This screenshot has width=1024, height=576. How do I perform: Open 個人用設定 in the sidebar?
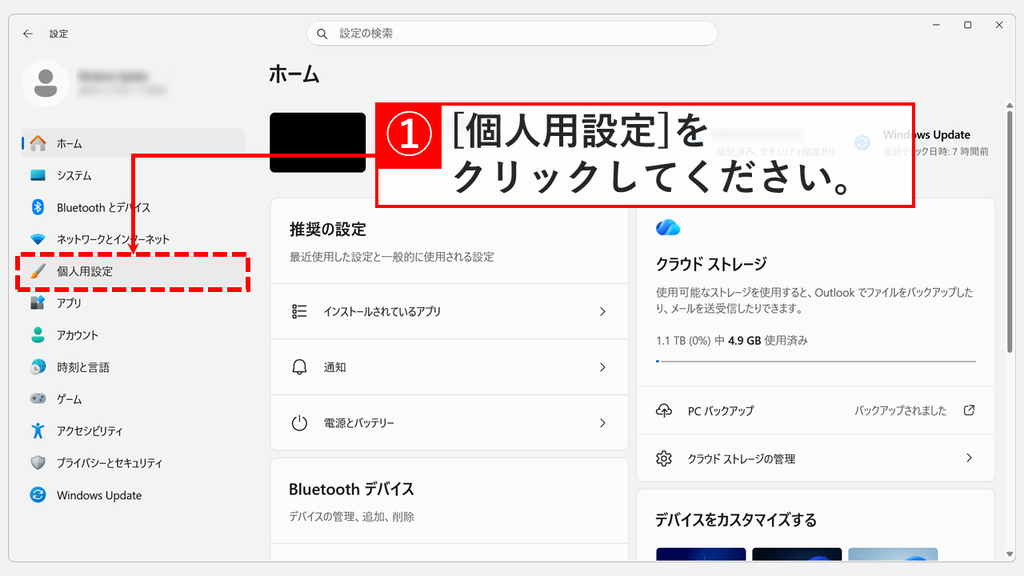(133, 271)
